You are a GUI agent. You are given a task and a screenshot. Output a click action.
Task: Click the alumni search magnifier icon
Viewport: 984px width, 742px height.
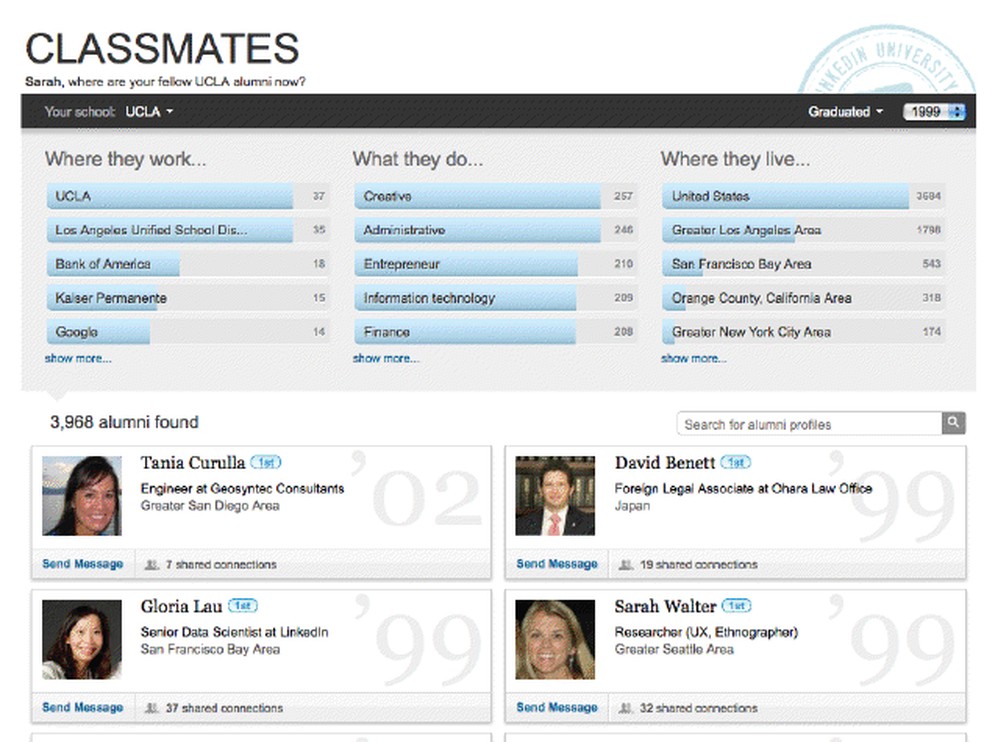pyautogui.click(x=953, y=424)
